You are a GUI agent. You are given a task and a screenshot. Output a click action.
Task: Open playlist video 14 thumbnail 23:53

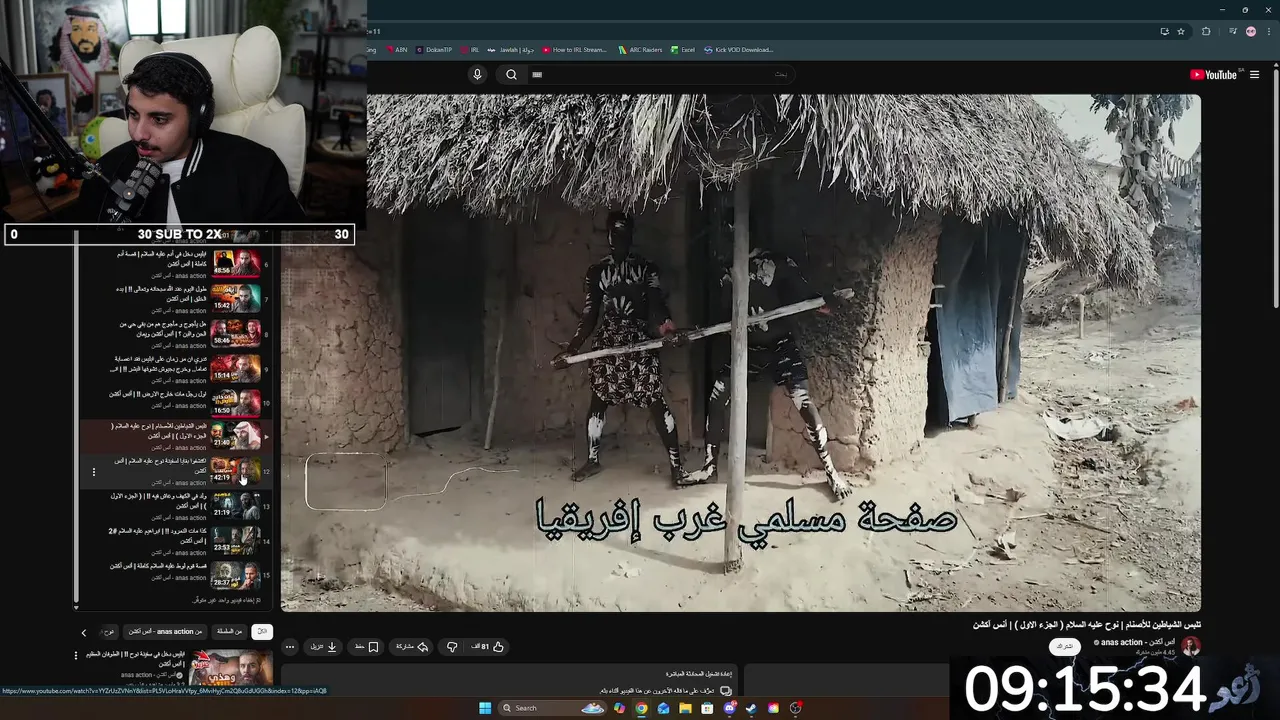pos(237,540)
